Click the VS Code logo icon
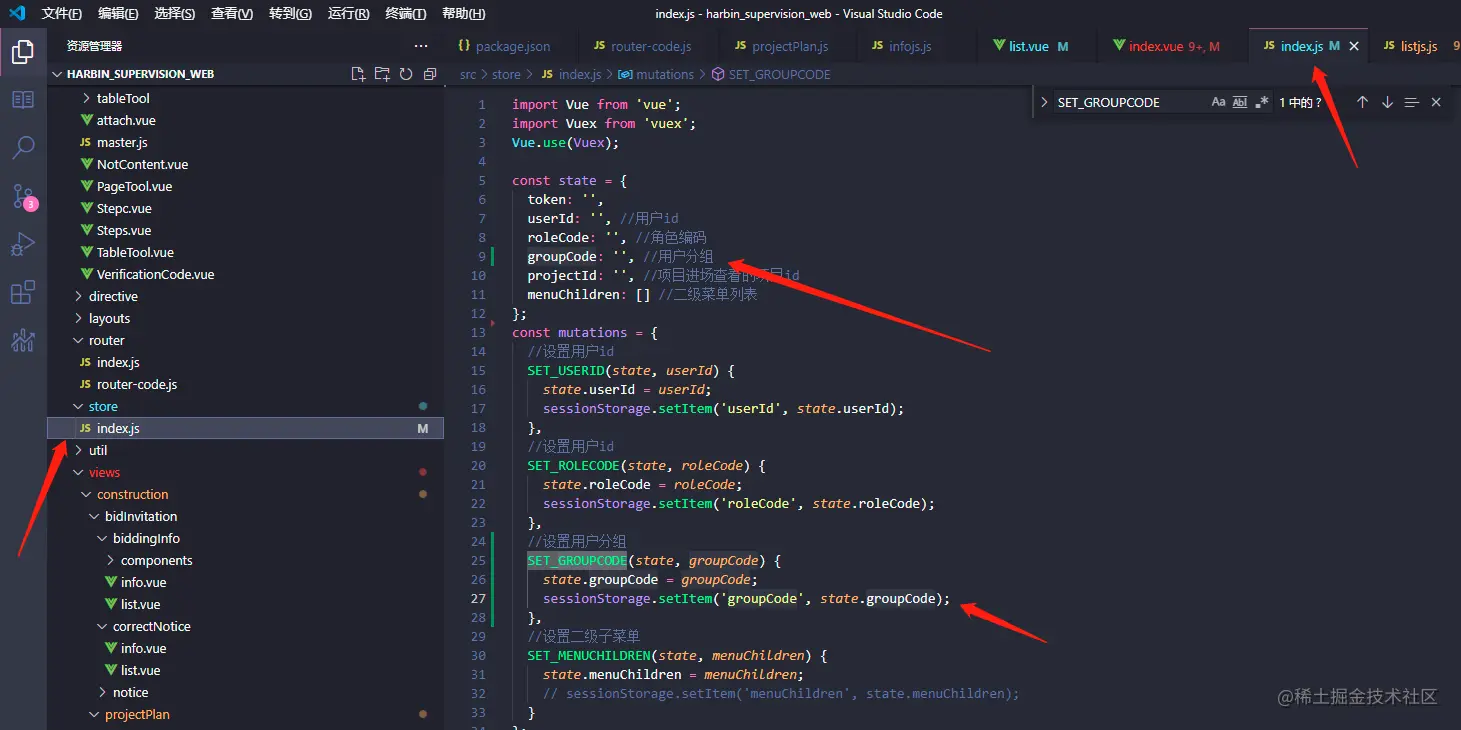The image size is (1461, 730). pos(17,13)
